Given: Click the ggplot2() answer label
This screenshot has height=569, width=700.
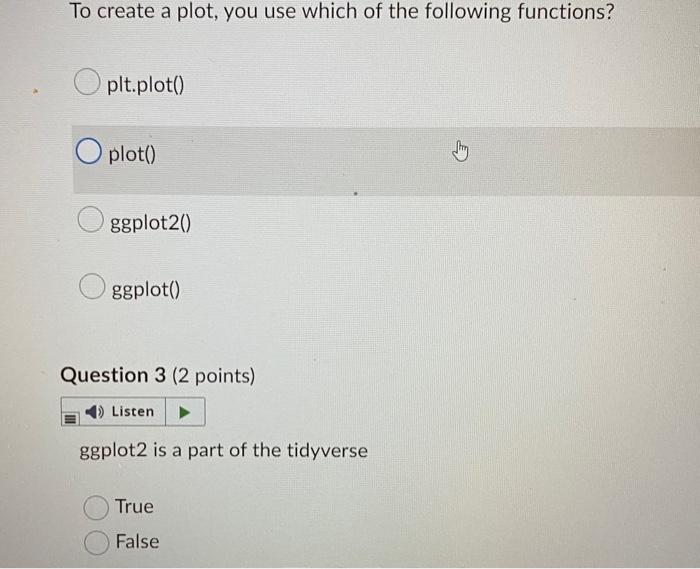Looking at the screenshot, I should [150, 222].
